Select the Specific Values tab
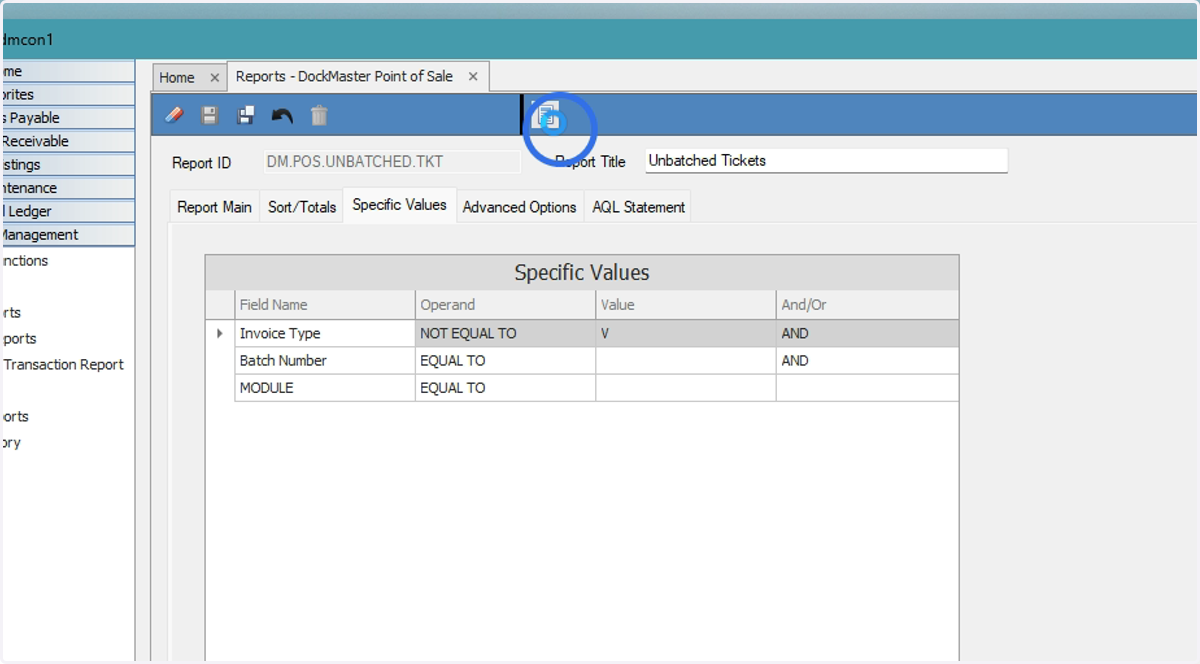 click(x=400, y=204)
